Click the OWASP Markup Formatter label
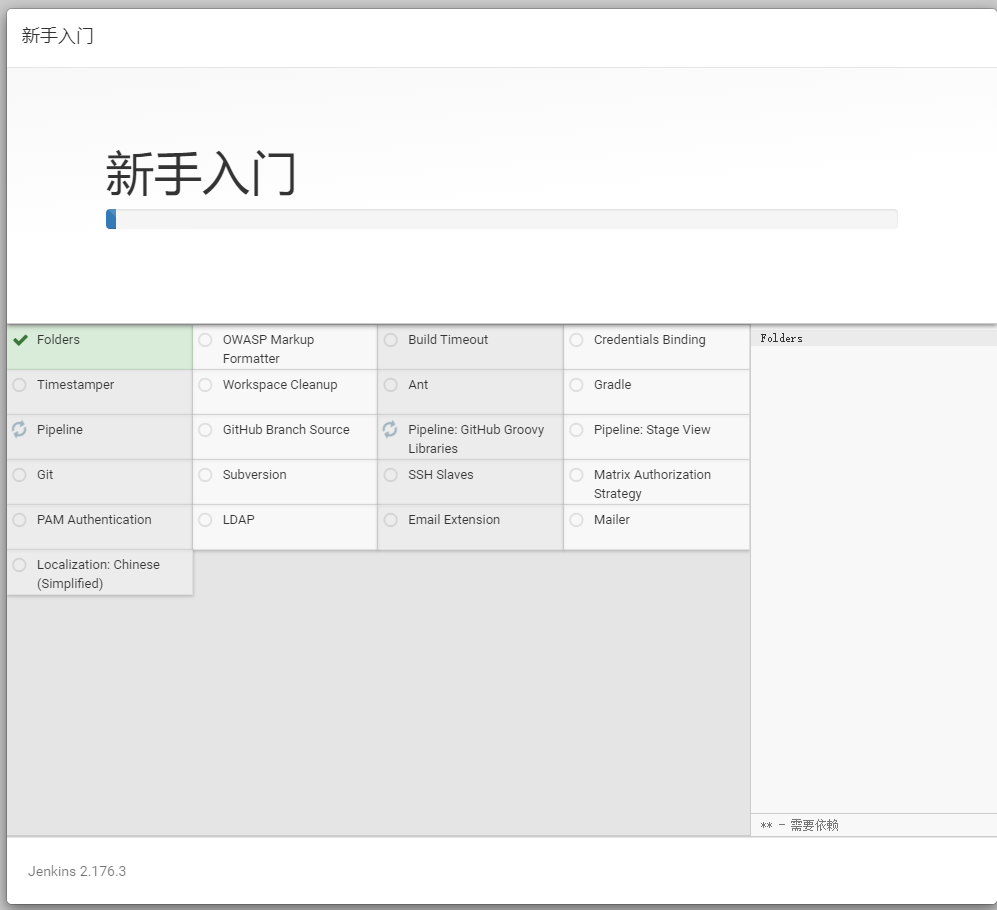997x910 pixels. tap(268, 349)
